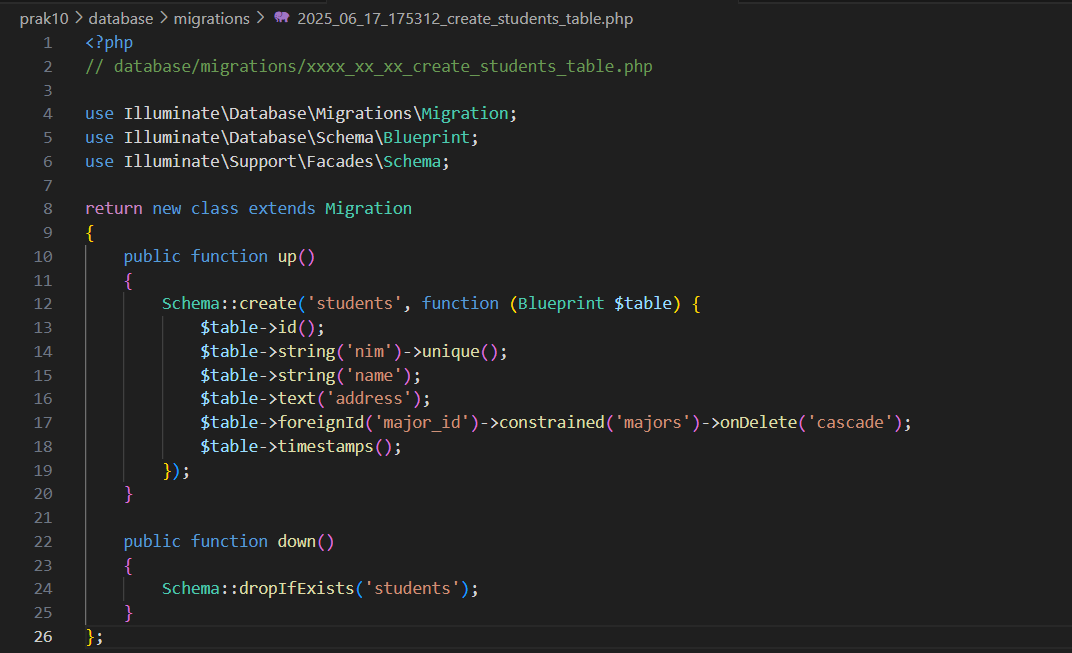
Task: Click the opening <?php tag
Action: (109, 42)
